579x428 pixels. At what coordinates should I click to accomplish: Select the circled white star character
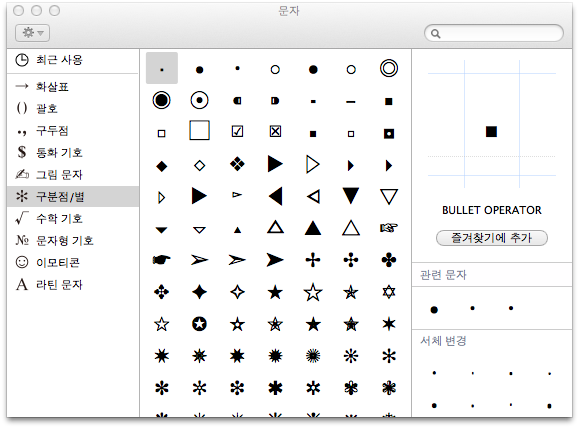pos(199,324)
